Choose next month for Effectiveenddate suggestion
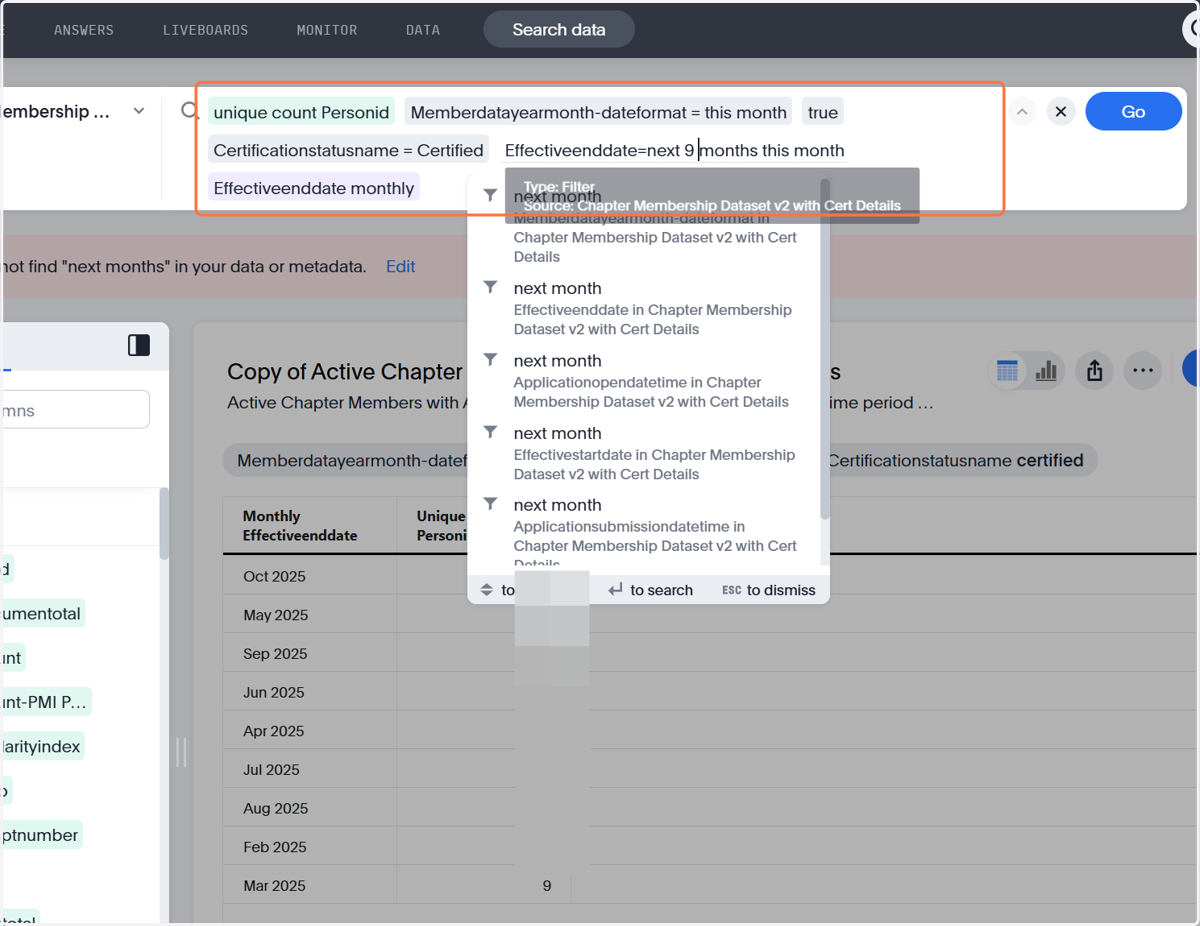The width and height of the screenshot is (1200, 926). point(644,308)
